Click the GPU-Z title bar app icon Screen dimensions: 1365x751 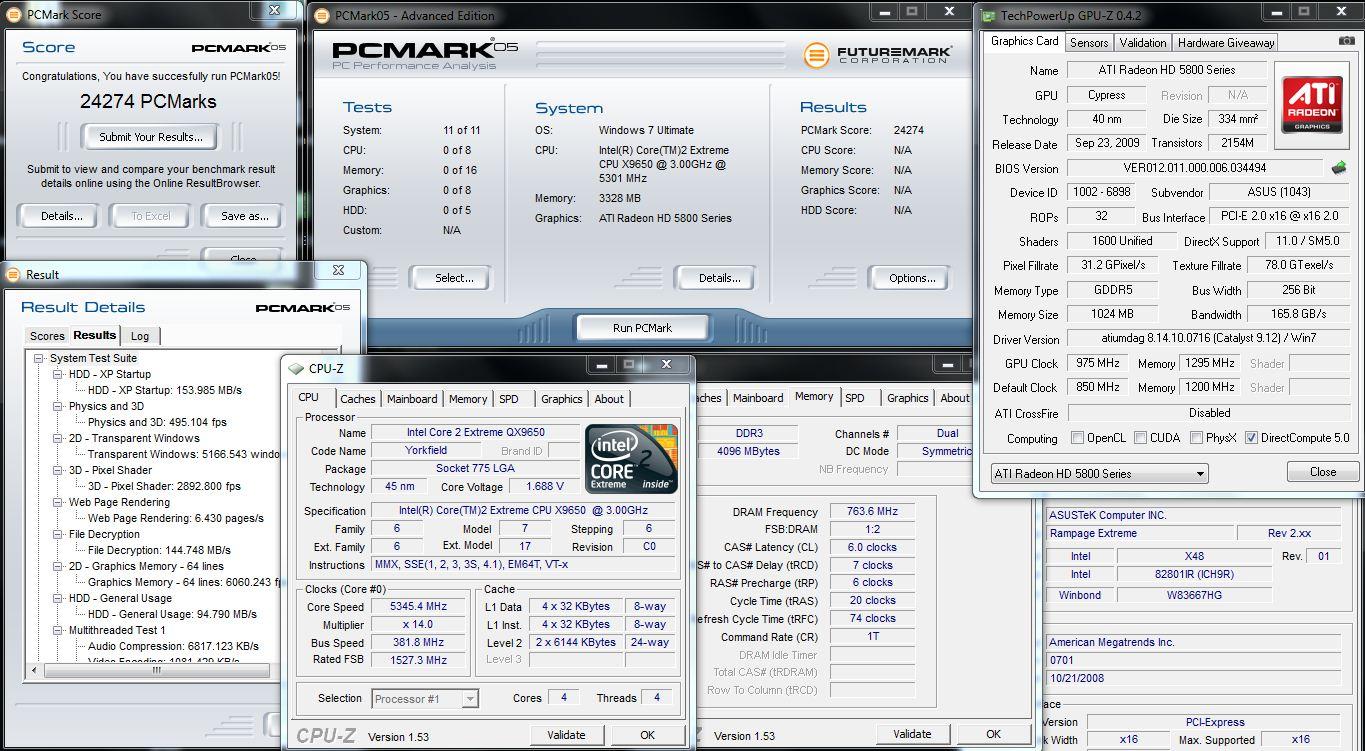pyautogui.click(x=988, y=16)
